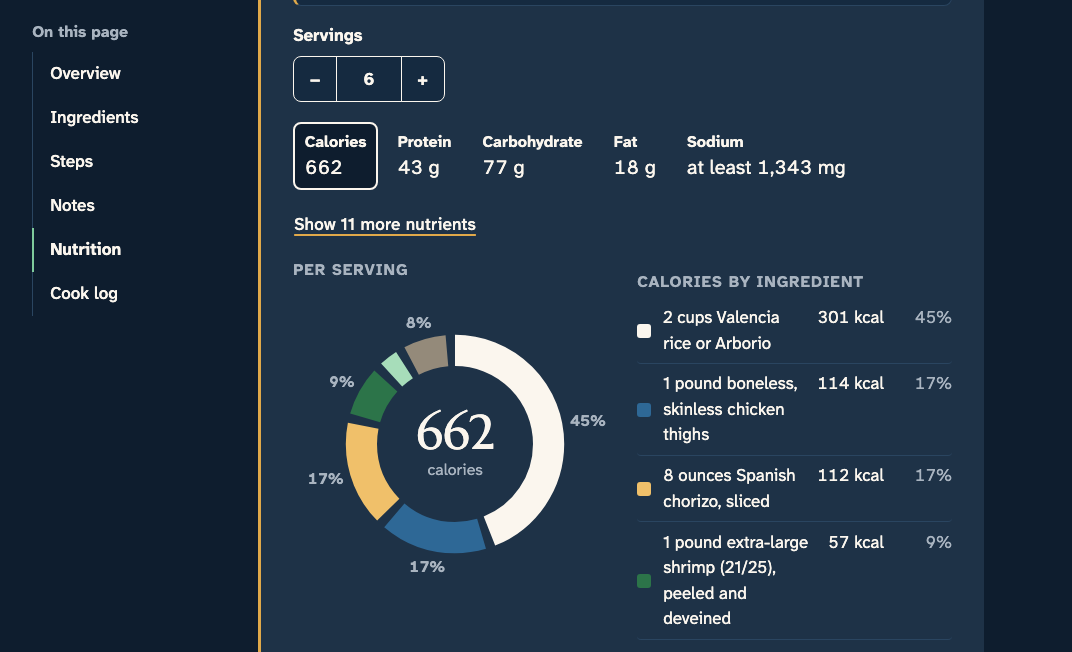Select the Protein 43 g nutrient

[424, 156]
